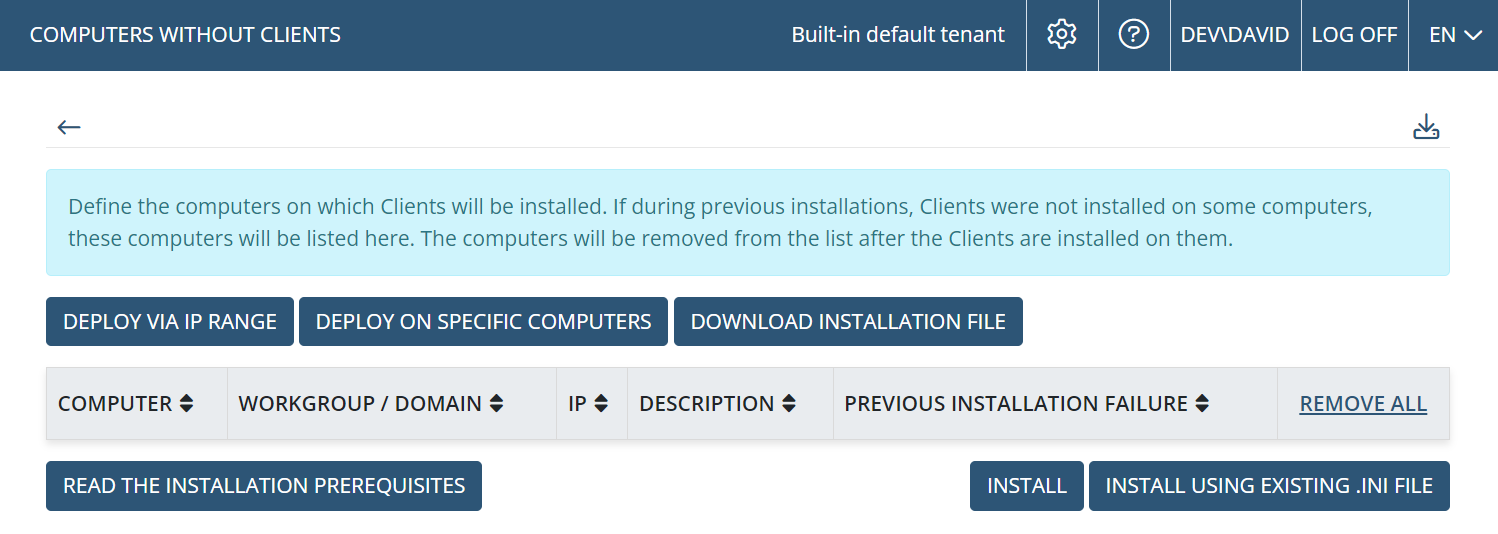Choose Deploy on Specific Computers

[x=483, y=322]
